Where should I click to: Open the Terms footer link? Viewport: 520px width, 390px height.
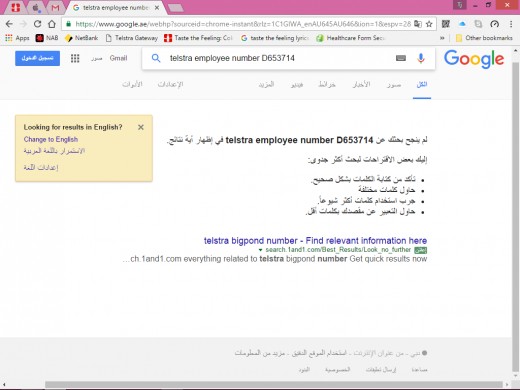(304, 369)
